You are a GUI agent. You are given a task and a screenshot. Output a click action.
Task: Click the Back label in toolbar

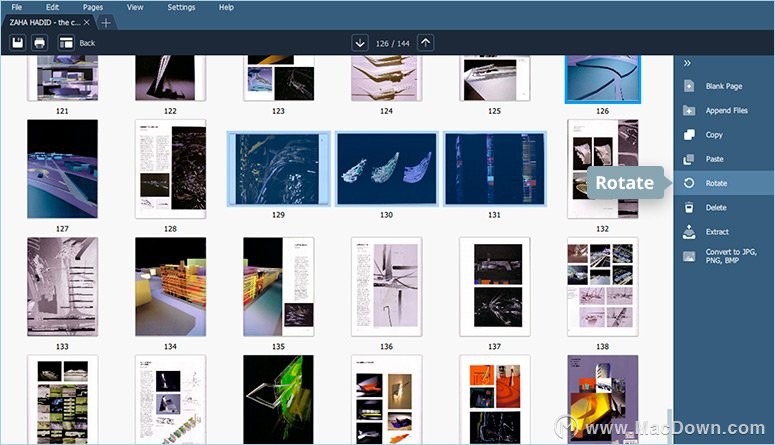pos(87,43)
